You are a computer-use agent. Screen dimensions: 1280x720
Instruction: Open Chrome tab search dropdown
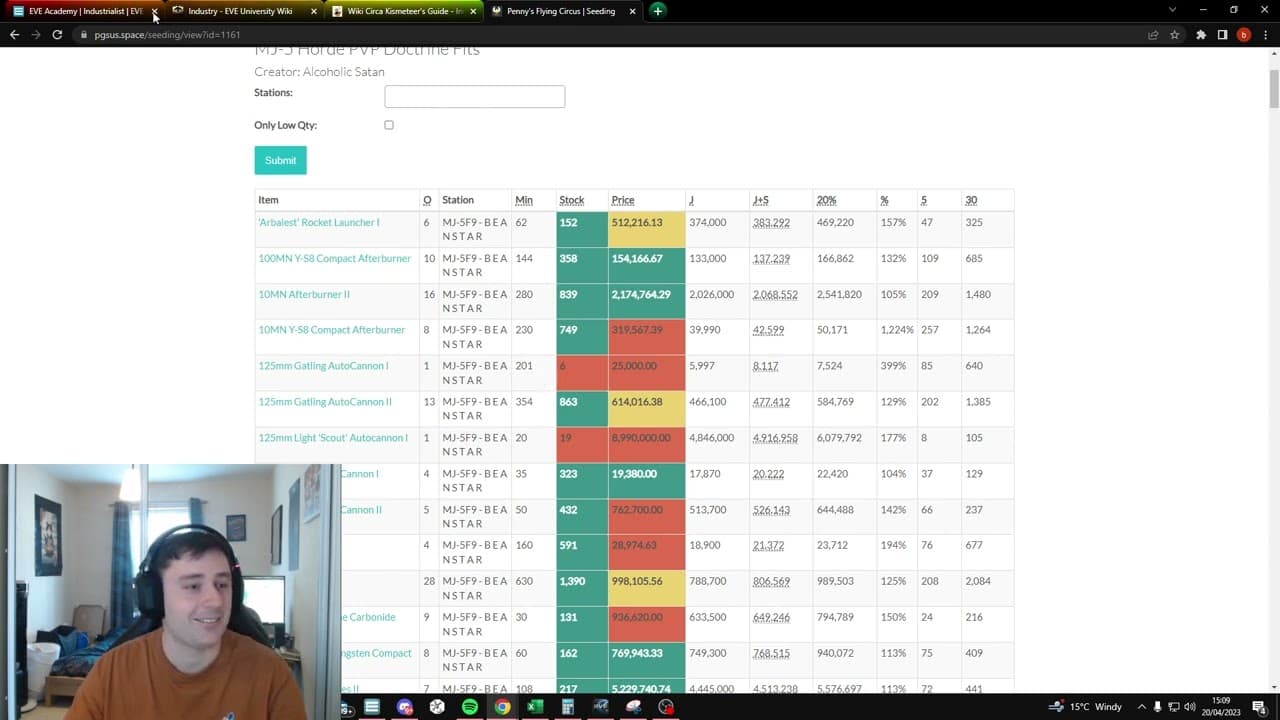(x=1172, y=10)
